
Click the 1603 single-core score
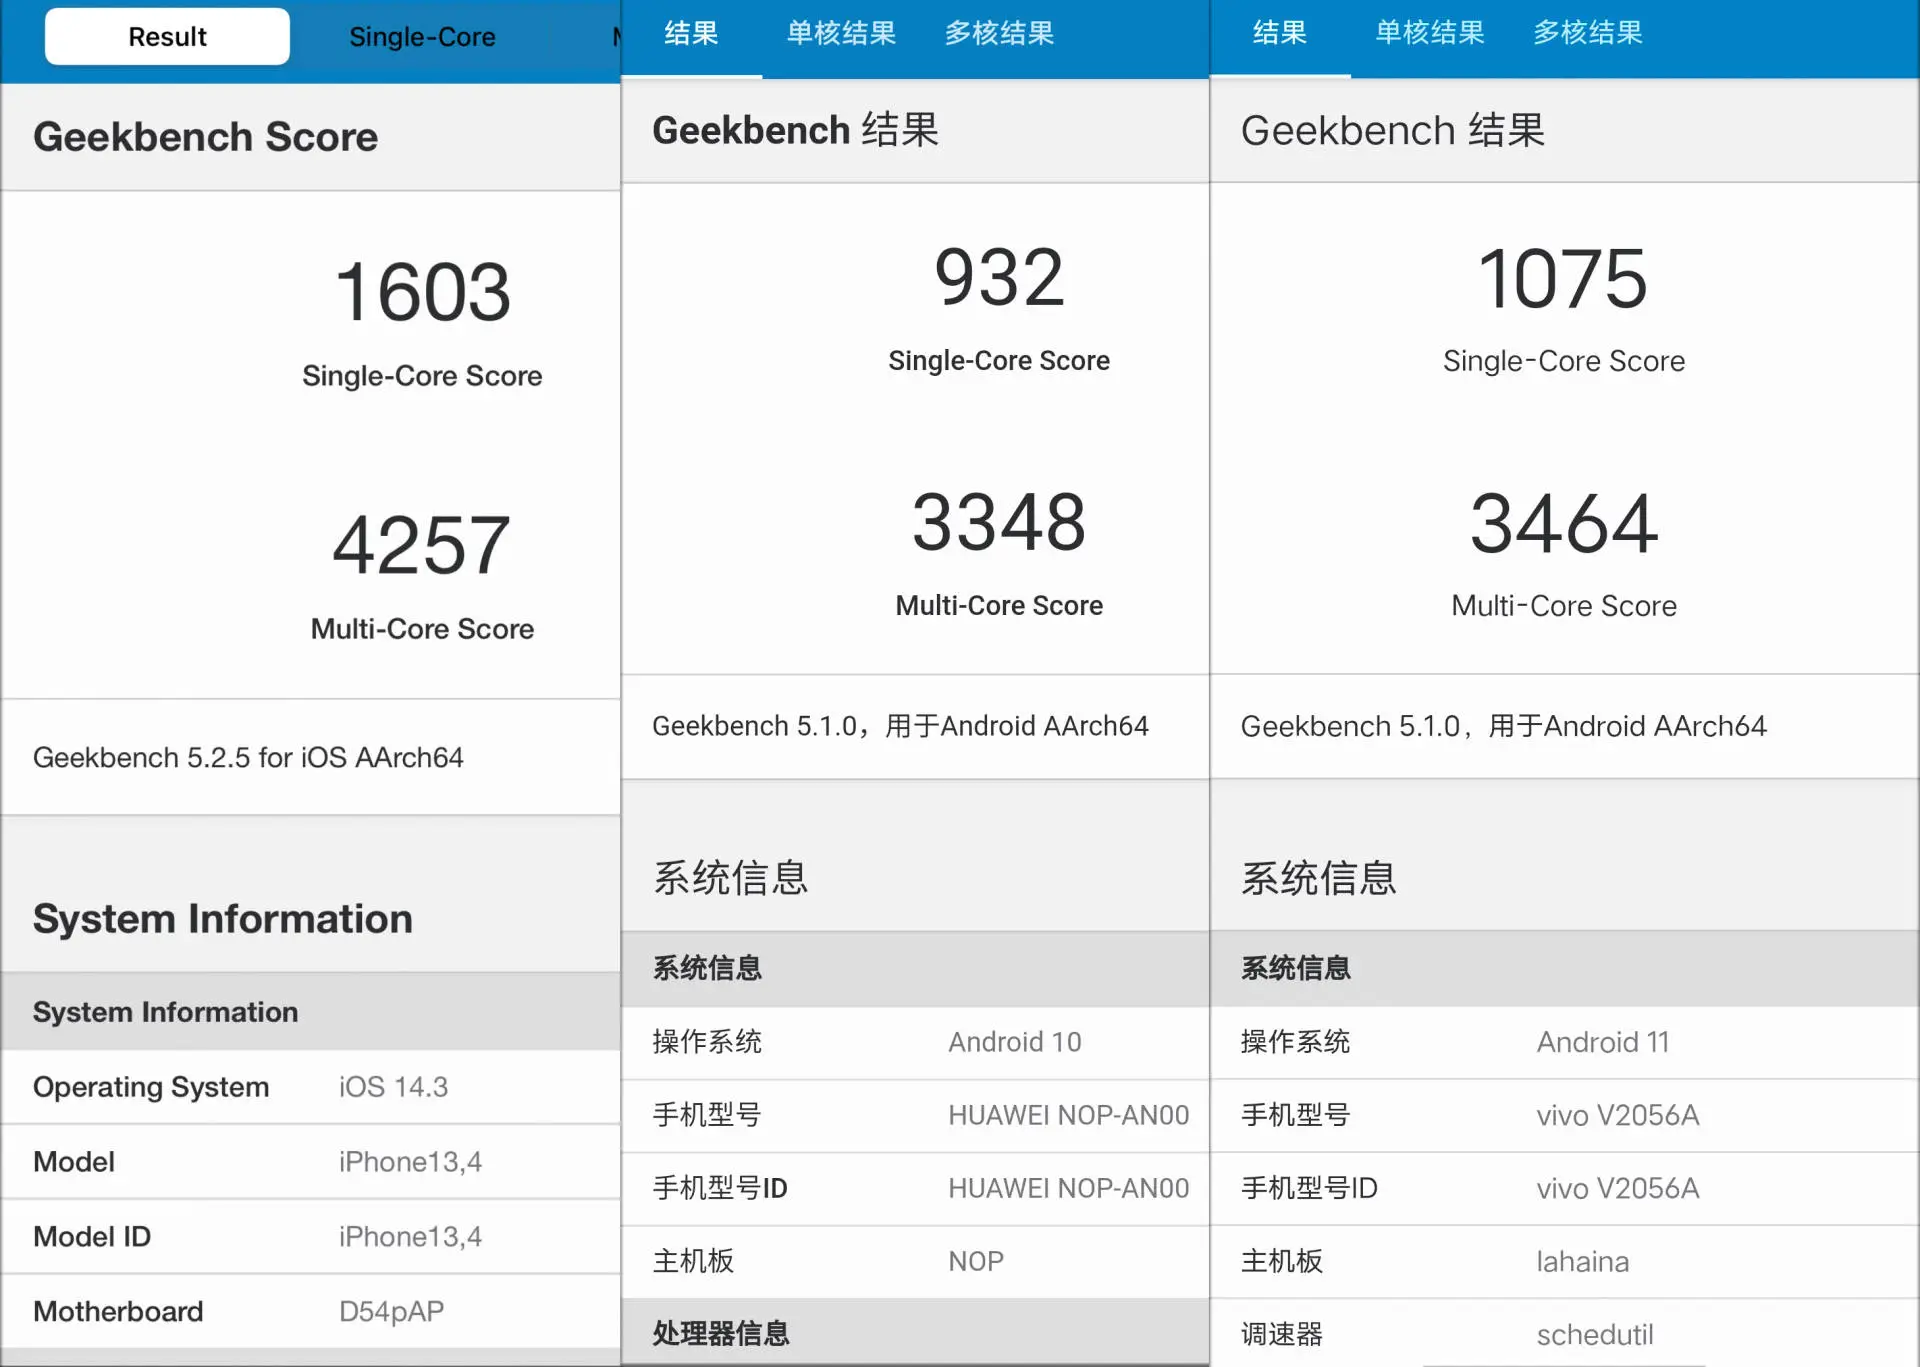tap(422, 292)
